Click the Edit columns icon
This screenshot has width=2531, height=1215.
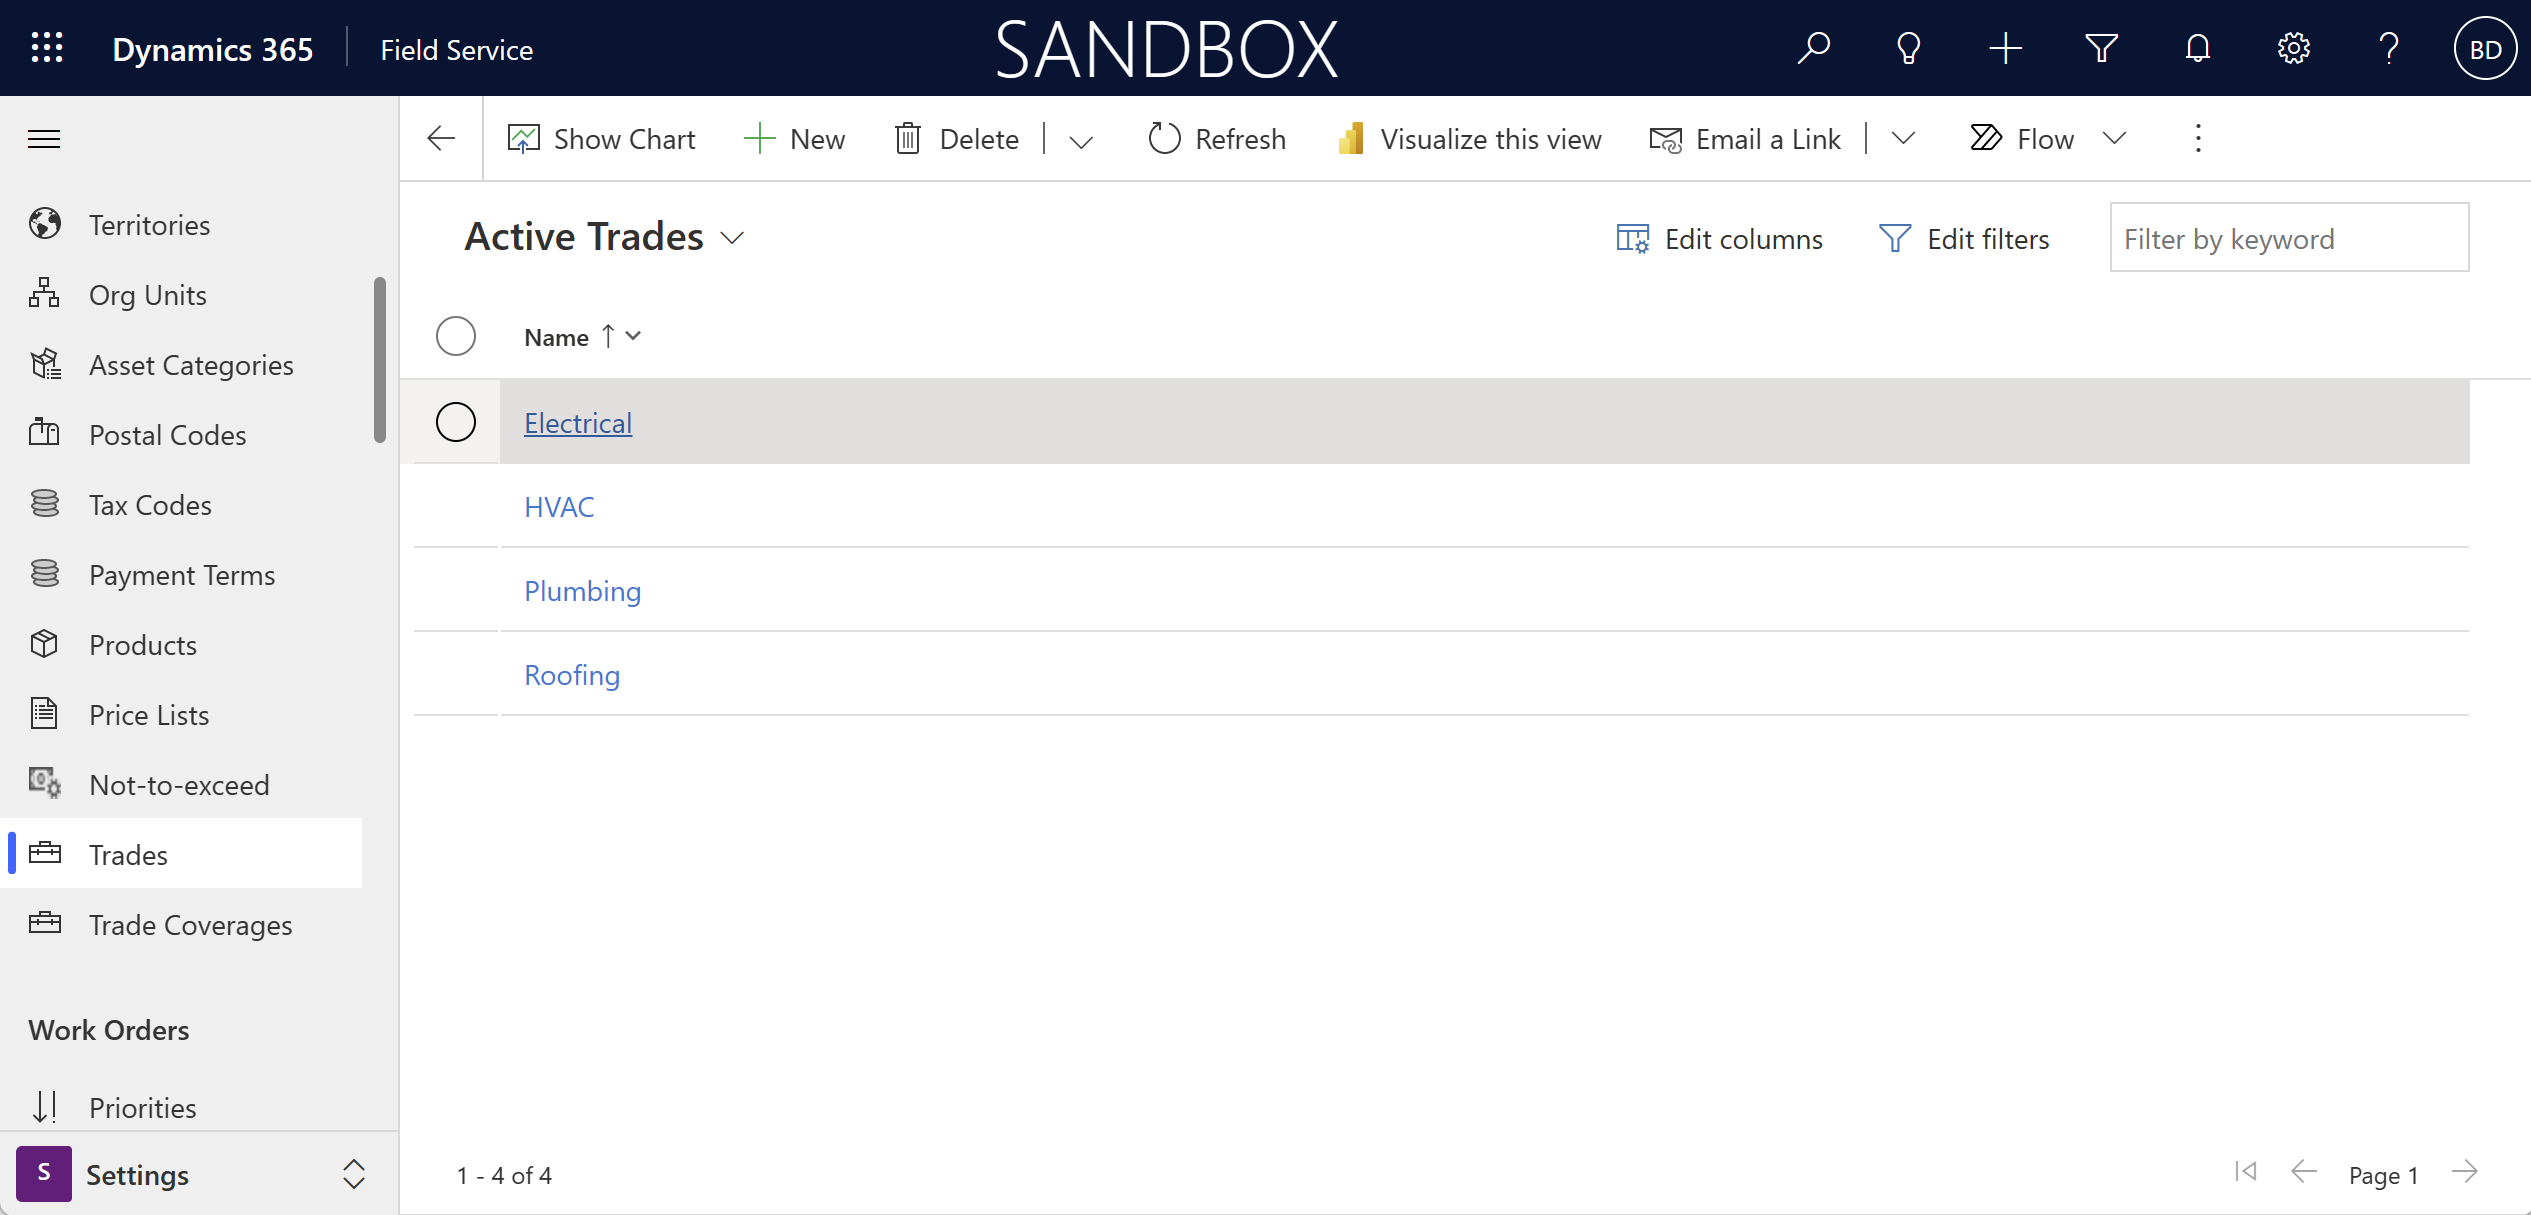1634,237
